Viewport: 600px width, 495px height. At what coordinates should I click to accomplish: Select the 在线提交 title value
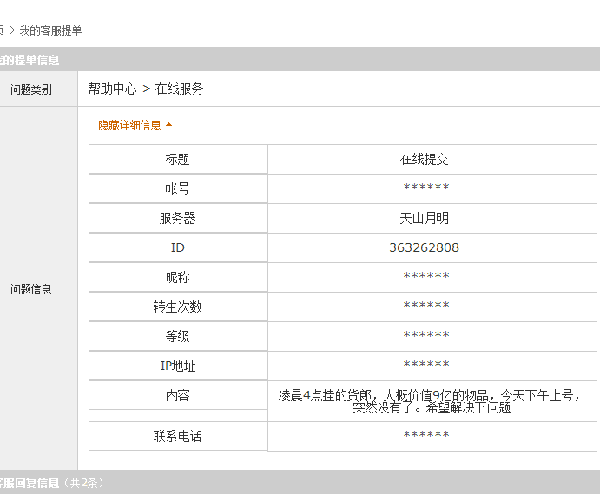point(425,159)
